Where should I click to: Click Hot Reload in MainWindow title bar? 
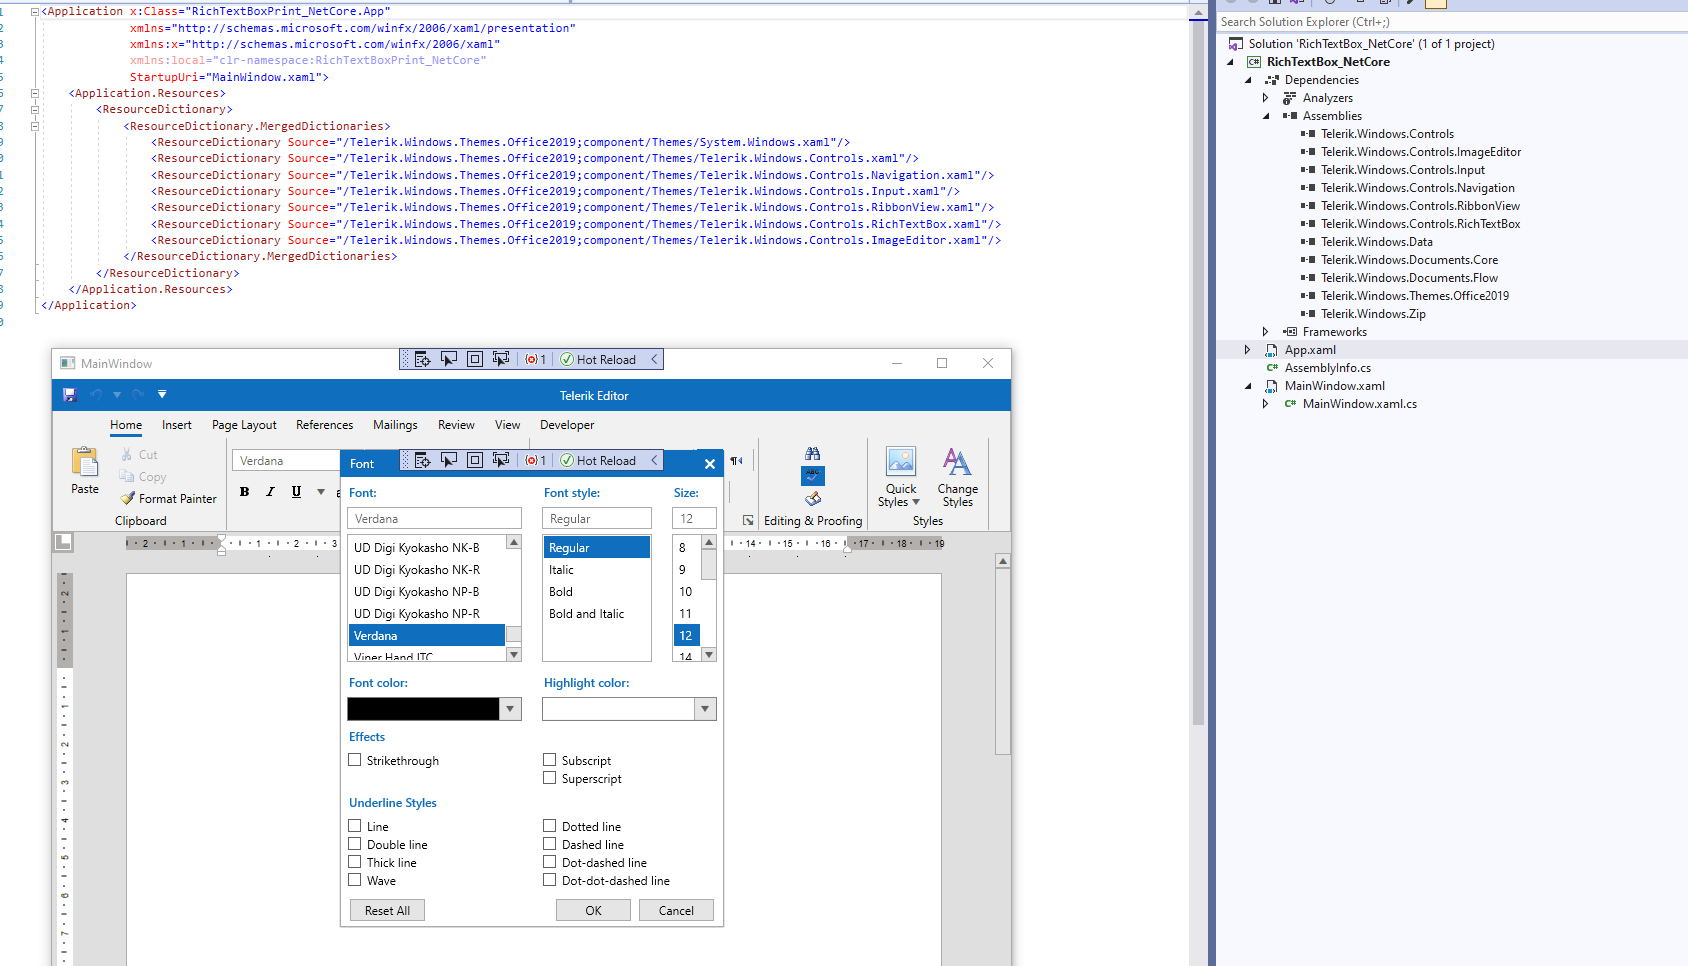(598, 359)
